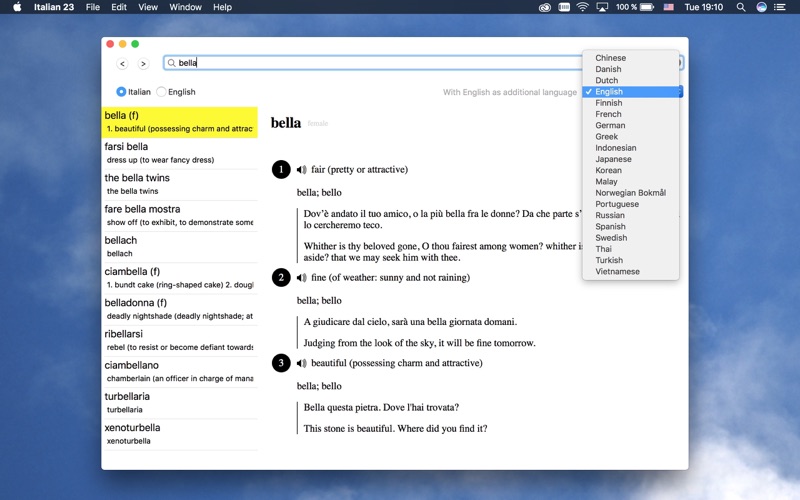Choose Norwegian Bokmål from the language list

tap(631, 192)
